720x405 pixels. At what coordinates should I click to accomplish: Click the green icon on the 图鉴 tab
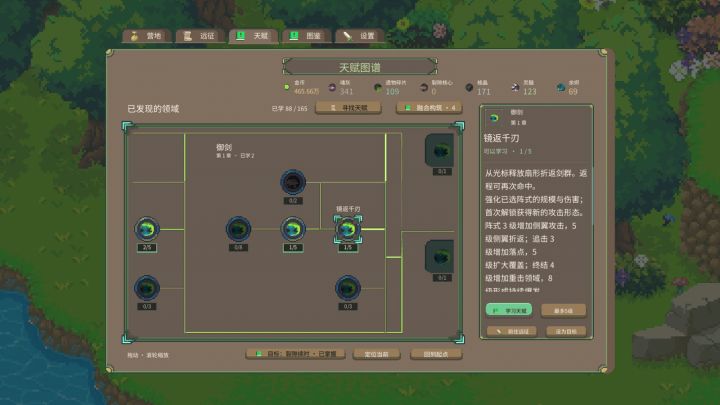tap(294, 36)
